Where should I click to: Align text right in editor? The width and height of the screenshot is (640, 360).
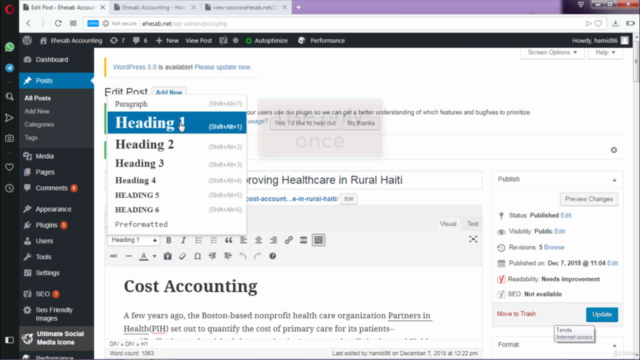pyautogui.click(x=273, y=240)
